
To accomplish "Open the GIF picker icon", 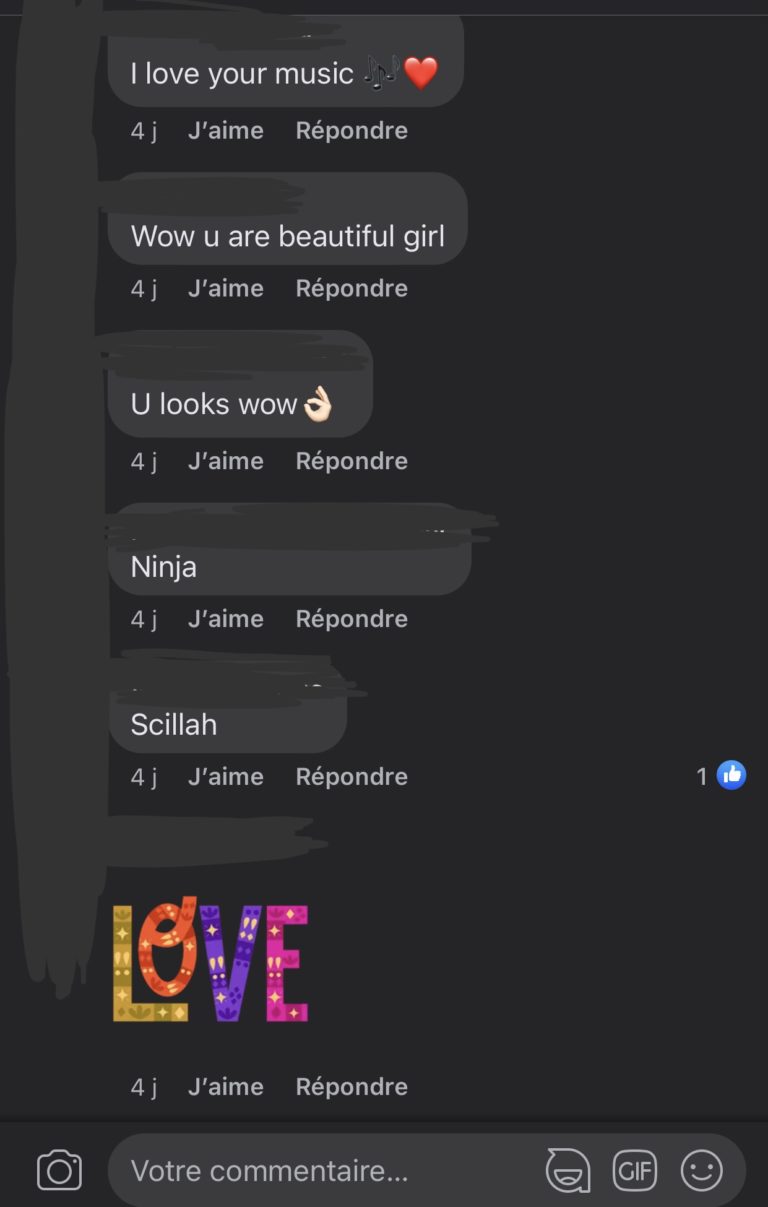I will (x=634, y=1170).
